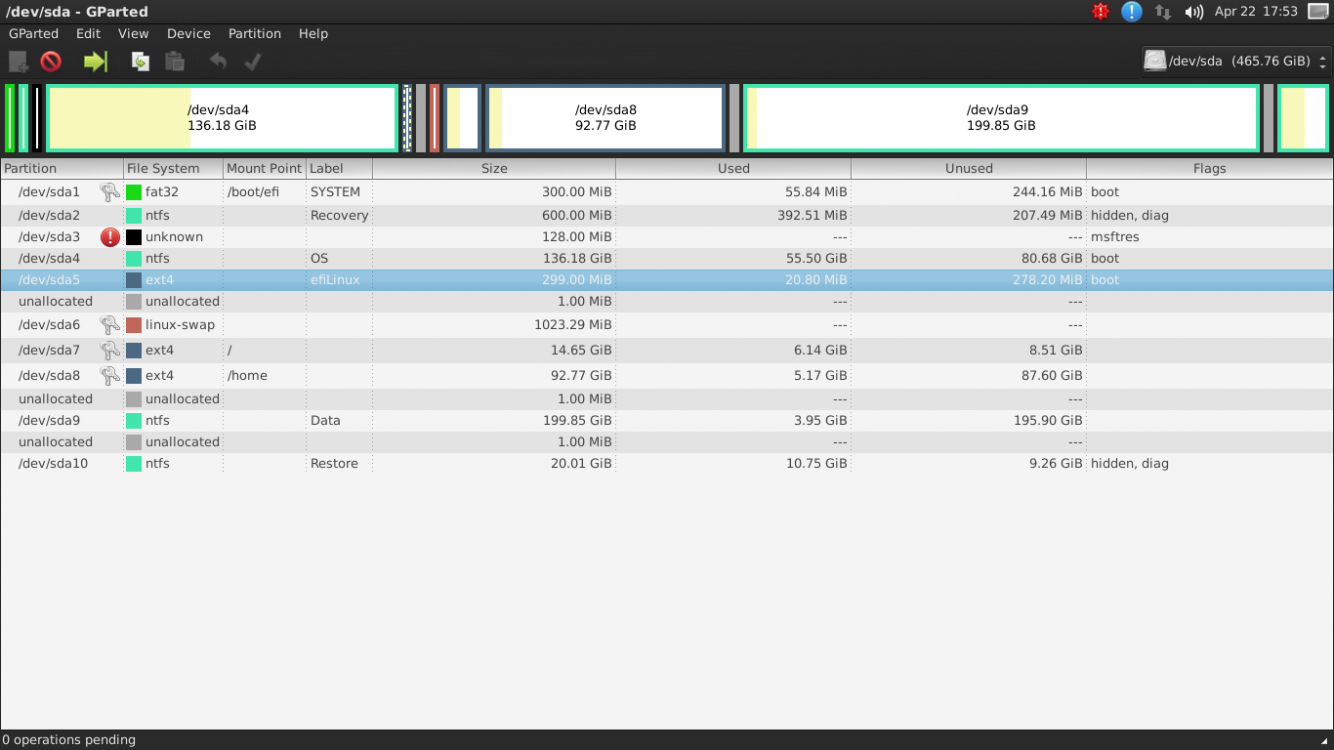Select the /dev/sda6 partition row

[667, 325]
